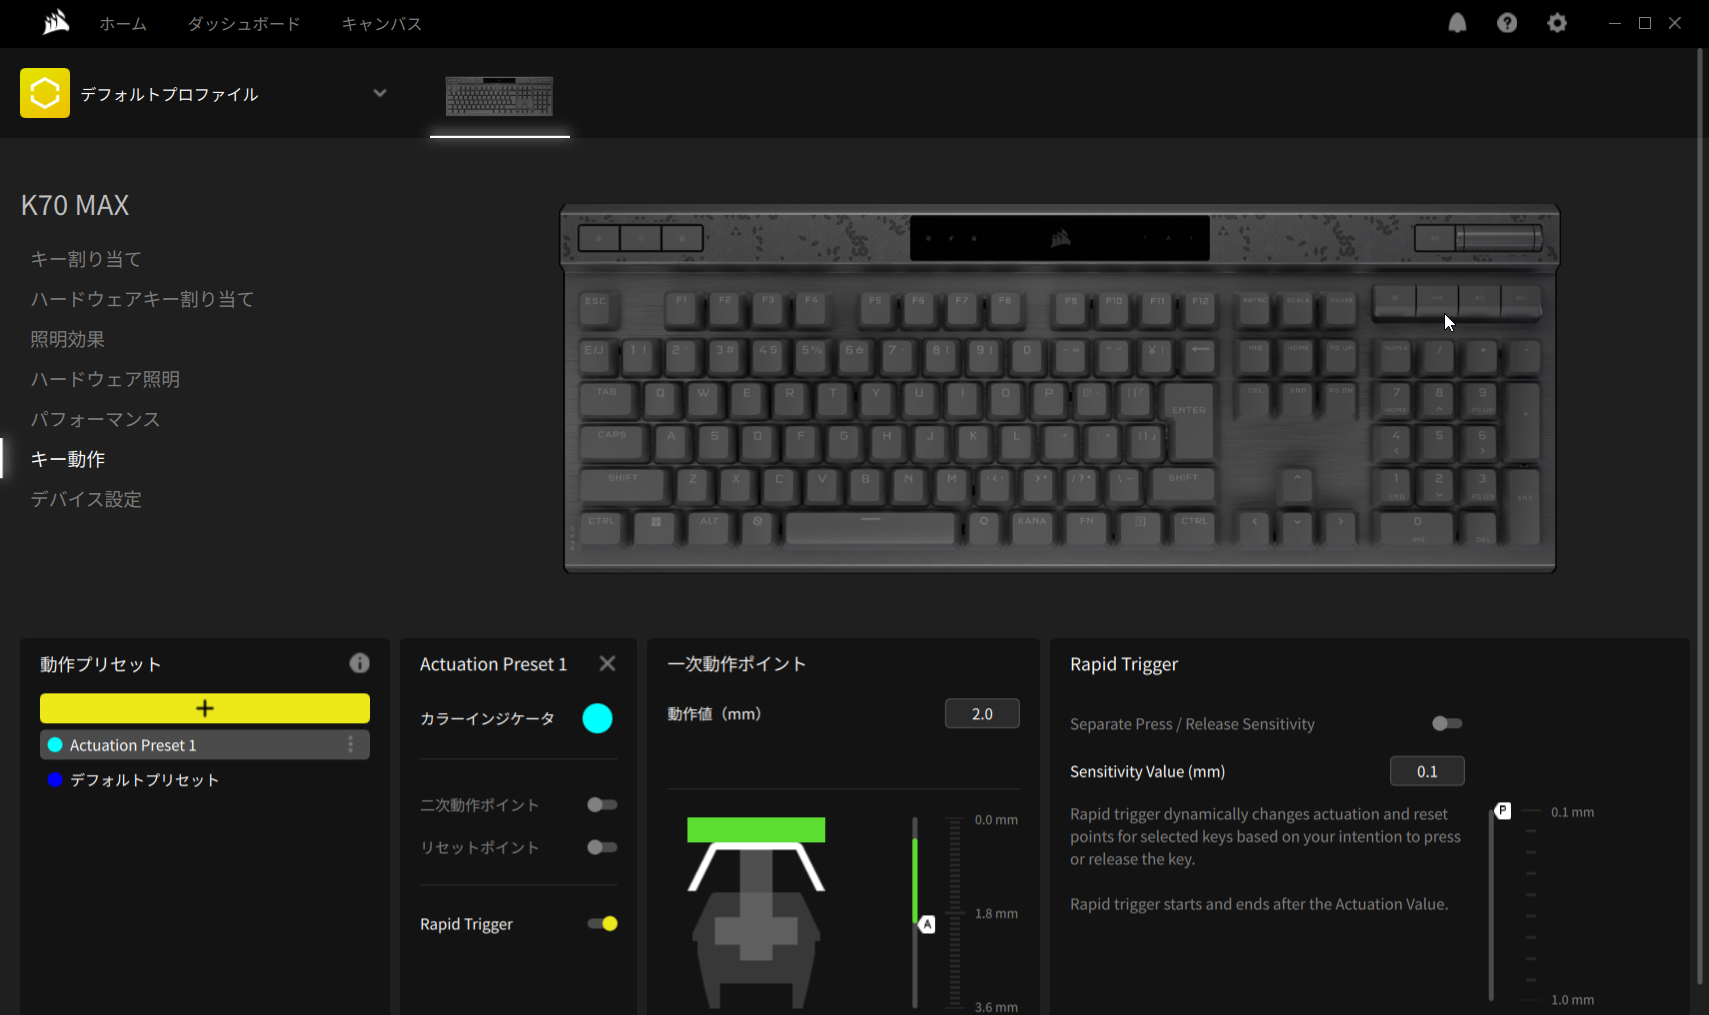Select the K70 MAX keyboard device thumbnail

(499, 97)
